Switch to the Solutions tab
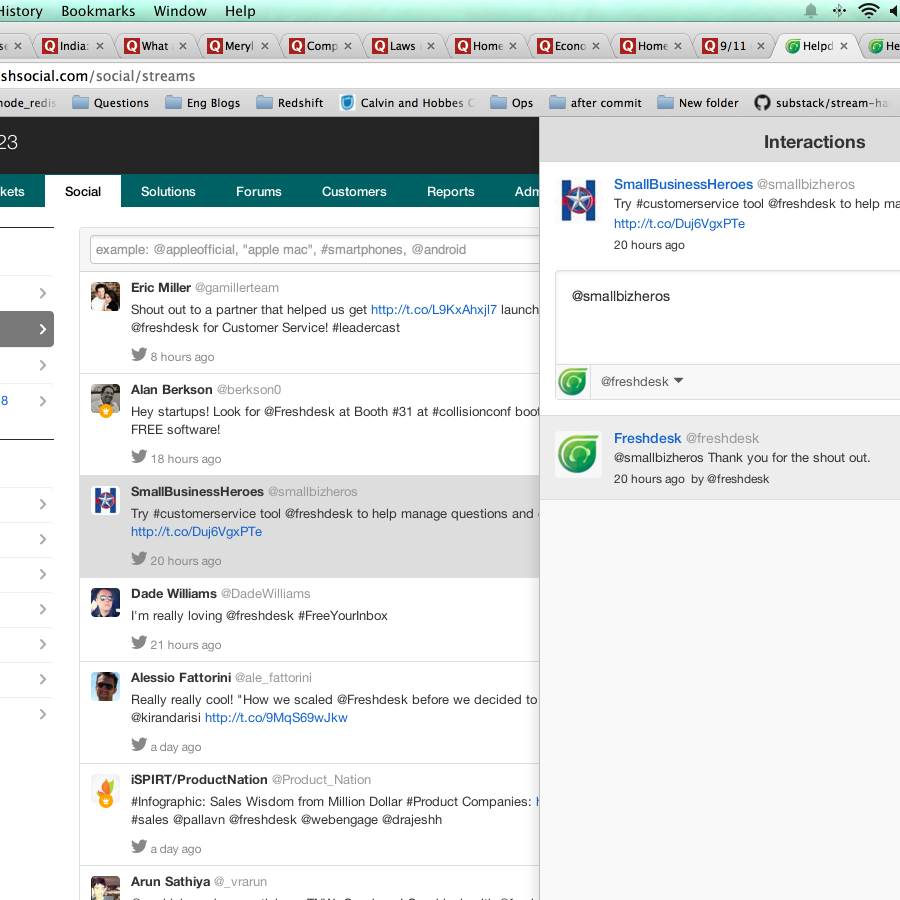The height and width of the screenshot is (900, 900). click(168, 191)
